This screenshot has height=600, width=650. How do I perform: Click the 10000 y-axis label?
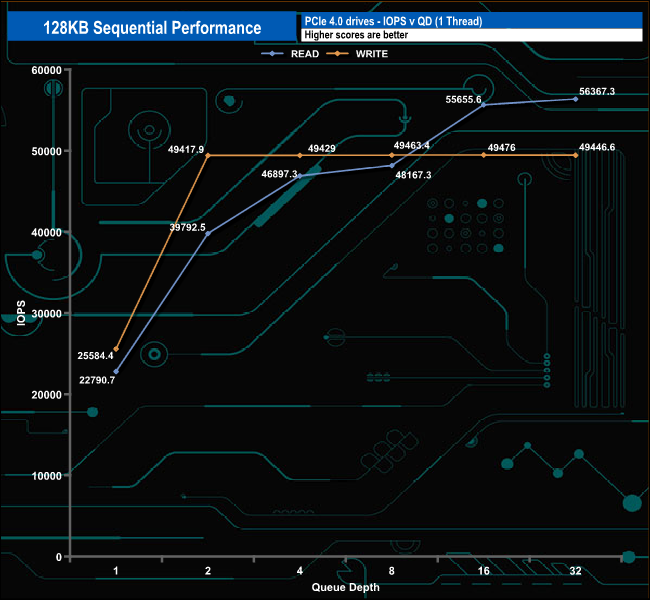[46, 476]
